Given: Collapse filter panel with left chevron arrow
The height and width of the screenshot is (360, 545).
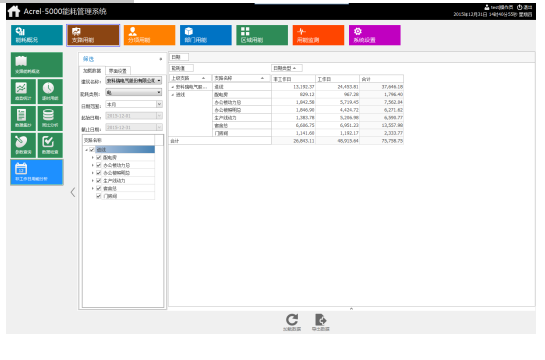Looking at the screenshot, I should tap(73, 192).
